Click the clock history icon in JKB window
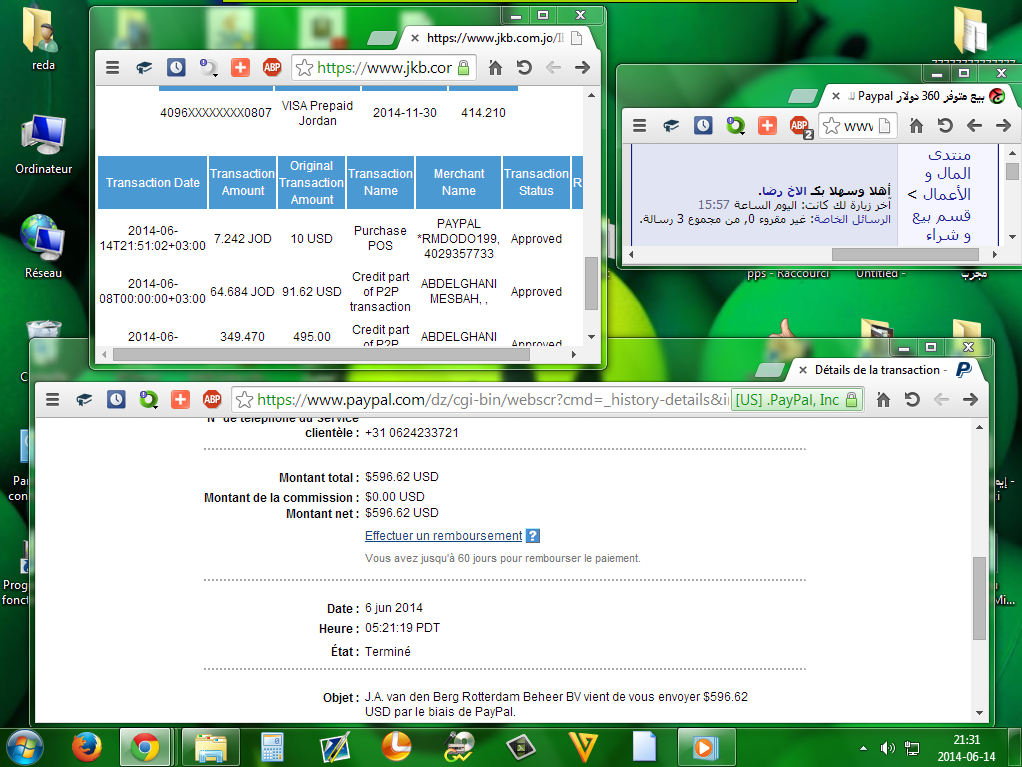This screenshot has height=767, width=1022. (x=176, y=67)
